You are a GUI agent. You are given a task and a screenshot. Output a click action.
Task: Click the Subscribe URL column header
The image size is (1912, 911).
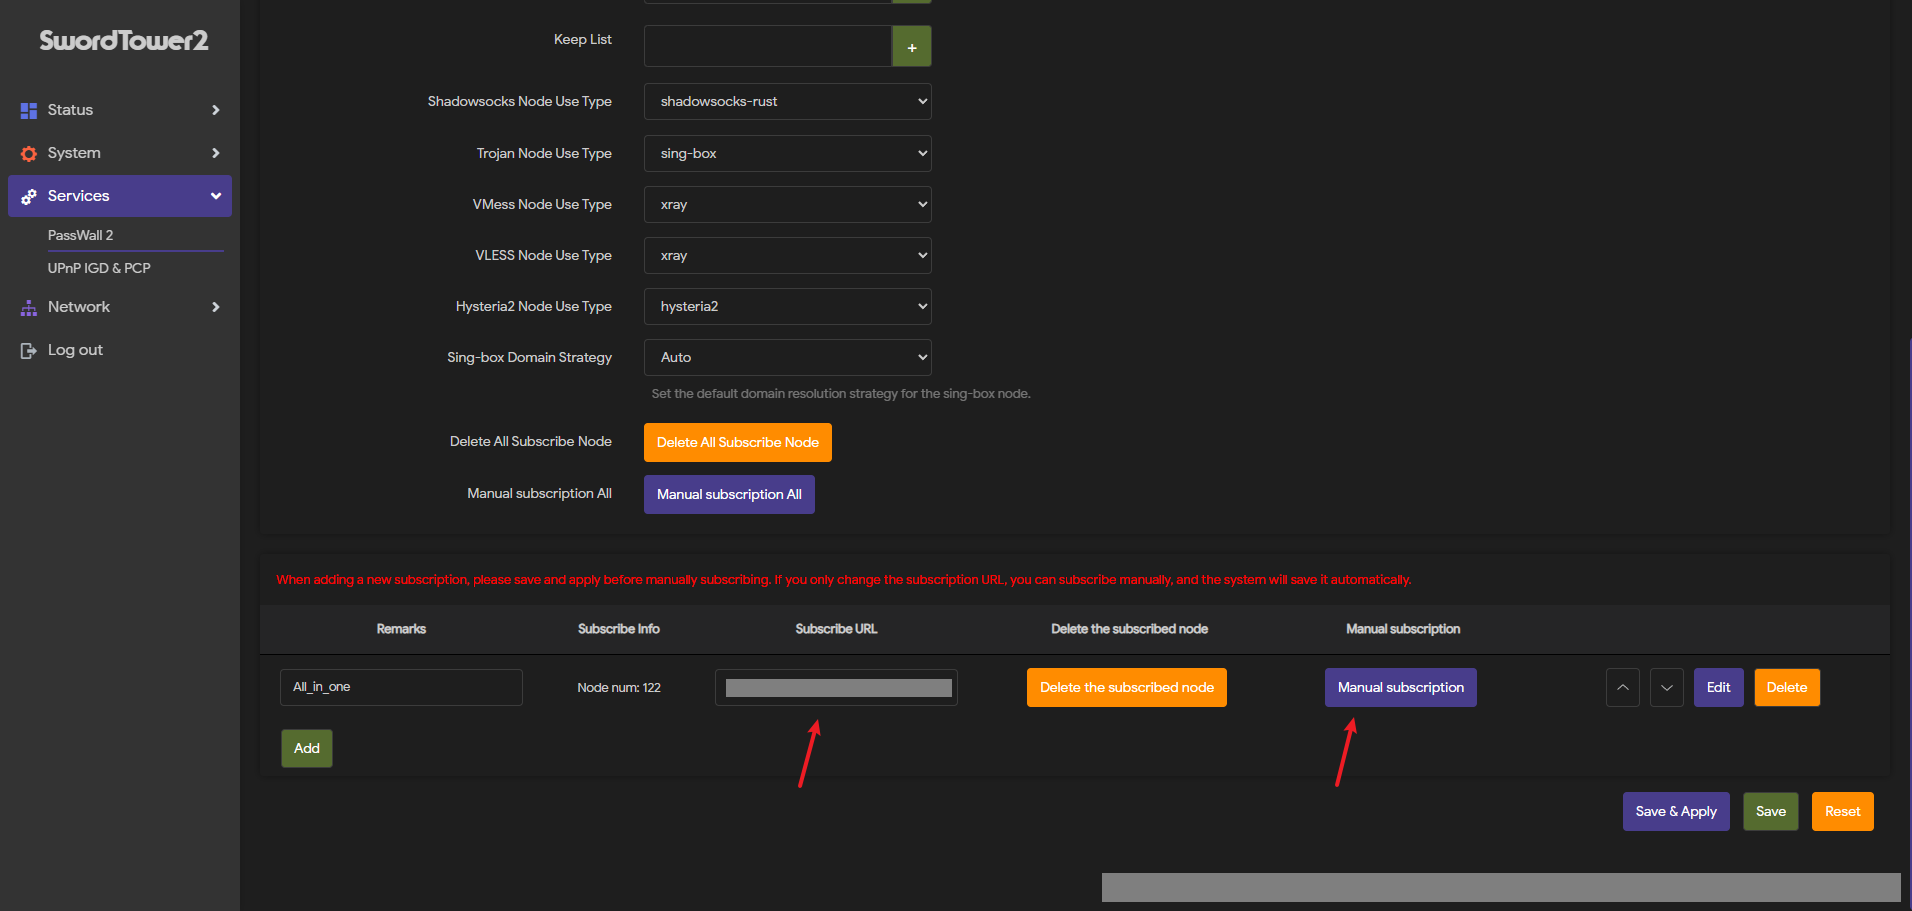836,629
